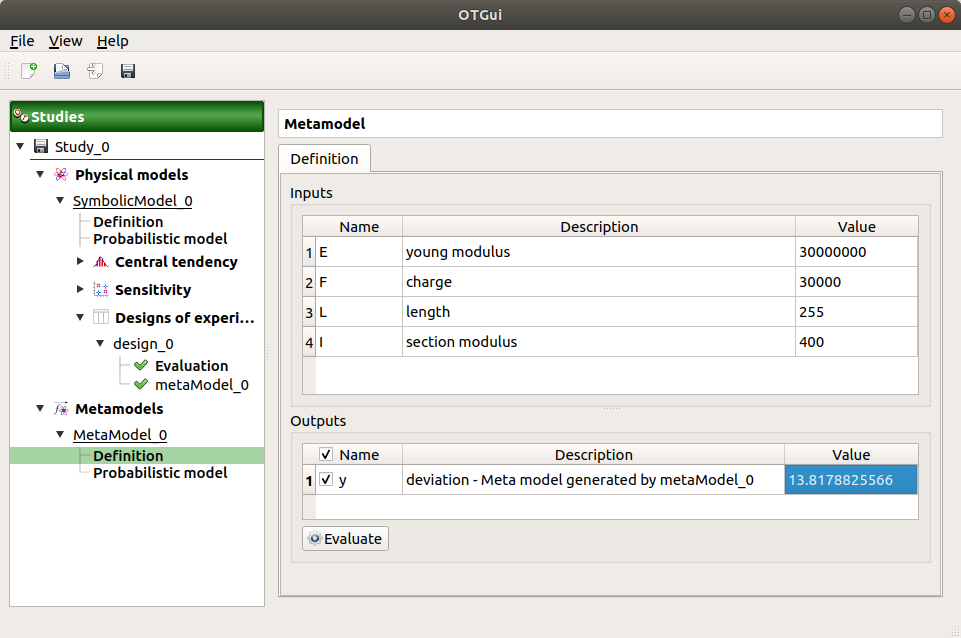961x638 pixels.
Task: Click the import Python script toolbar icon
Action: click(x=94, y=70)
